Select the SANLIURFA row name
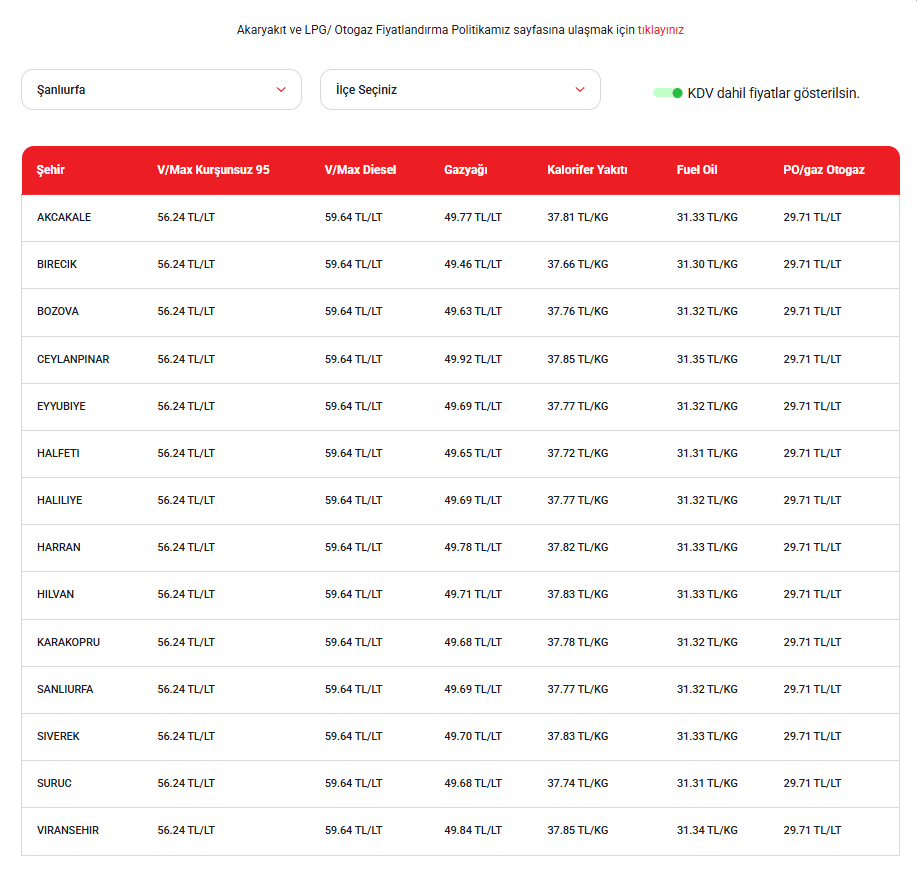Image resolution: width=917 pixels, height=876 pixels. [x=65, y=689]
